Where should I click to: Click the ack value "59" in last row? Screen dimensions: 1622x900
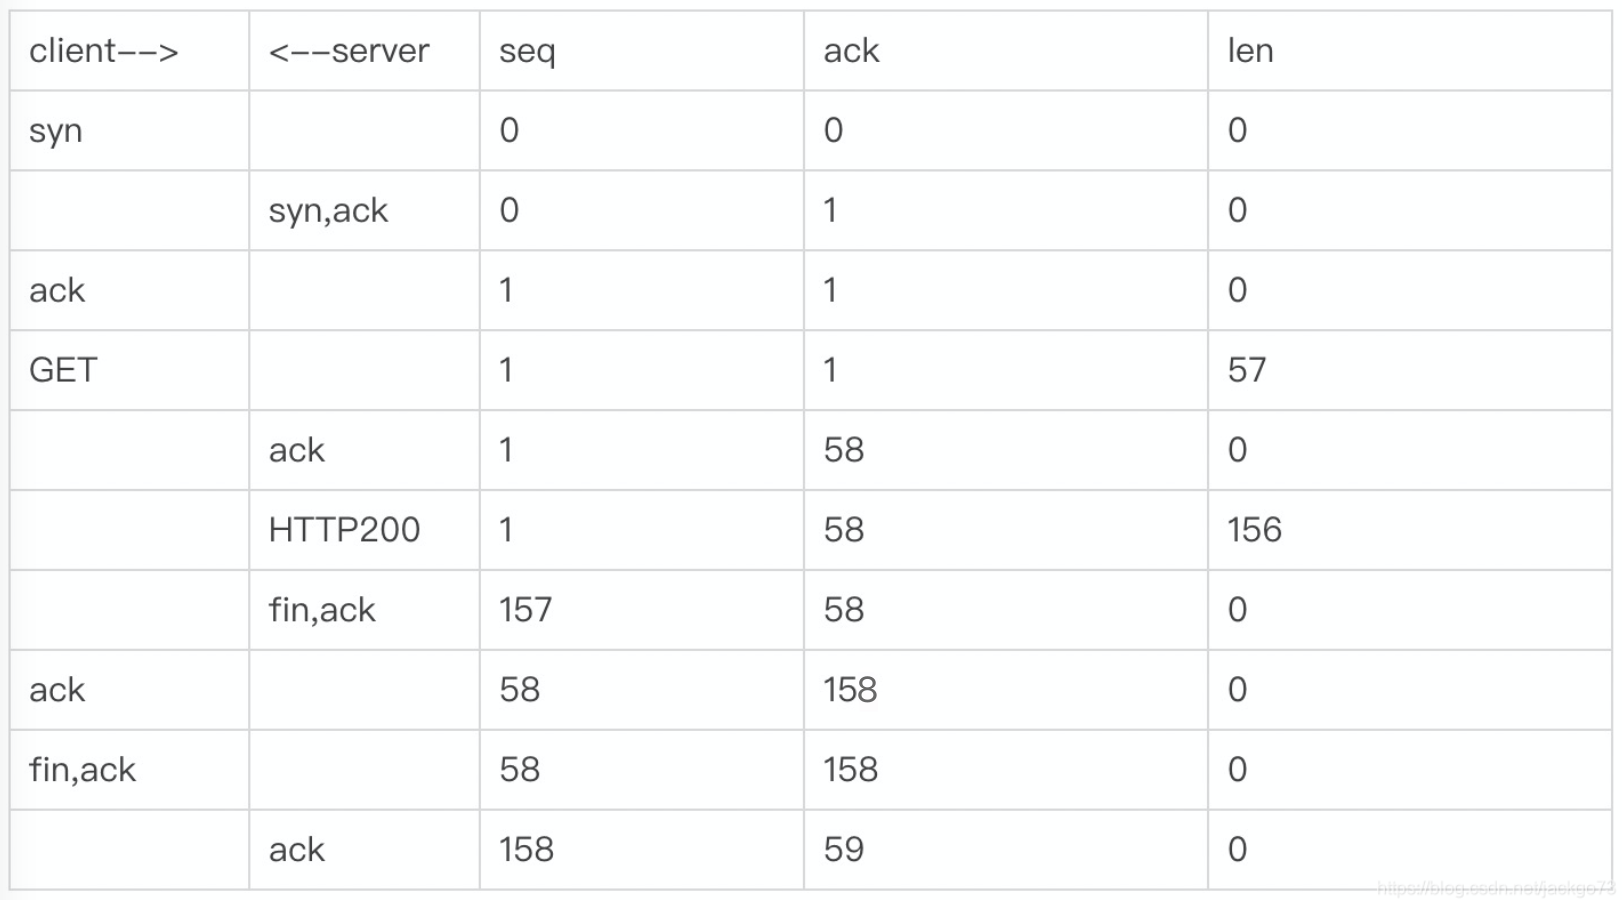tap(843, 850)
